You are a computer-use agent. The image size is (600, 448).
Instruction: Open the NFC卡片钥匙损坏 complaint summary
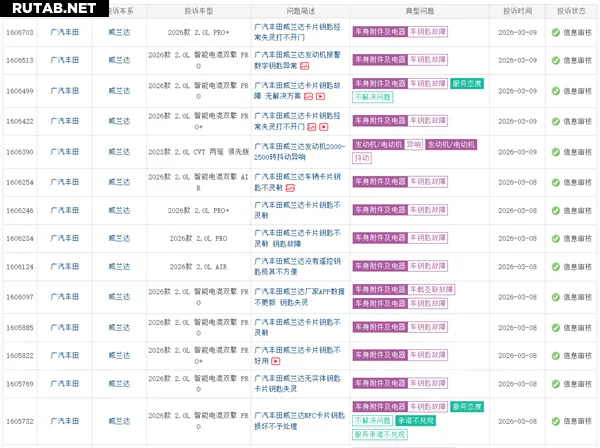[295, 421]
